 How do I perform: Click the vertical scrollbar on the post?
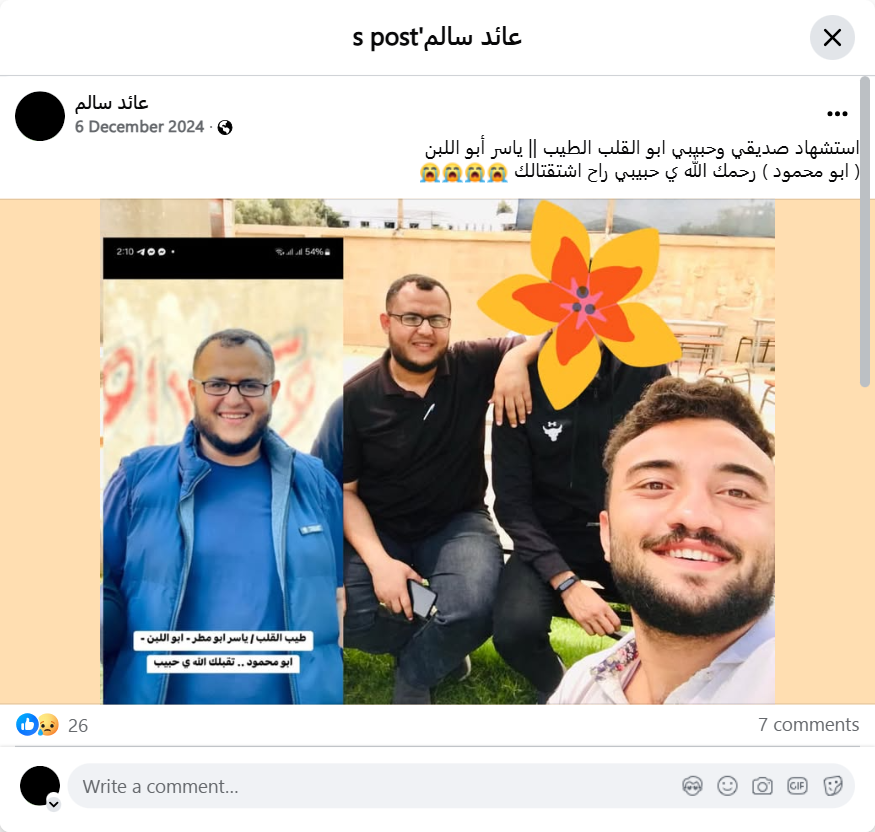click(x=864, y=232)
